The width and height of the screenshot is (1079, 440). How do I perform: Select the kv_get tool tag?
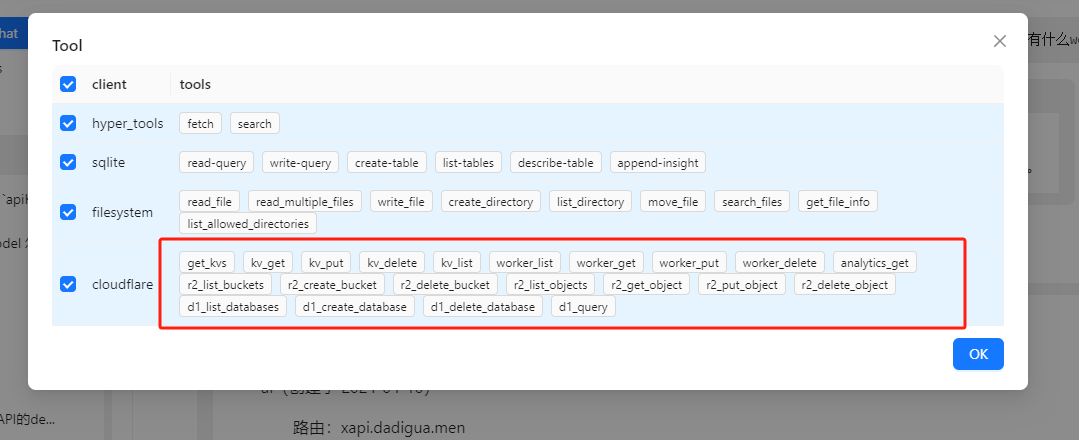(268, 262)
